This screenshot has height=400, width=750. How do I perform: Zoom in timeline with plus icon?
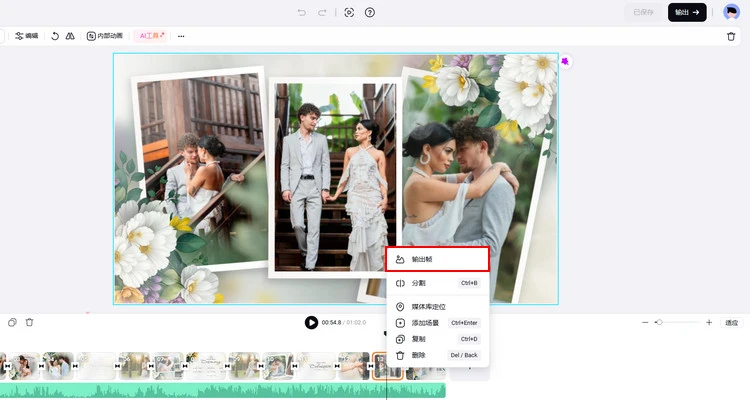709,322
